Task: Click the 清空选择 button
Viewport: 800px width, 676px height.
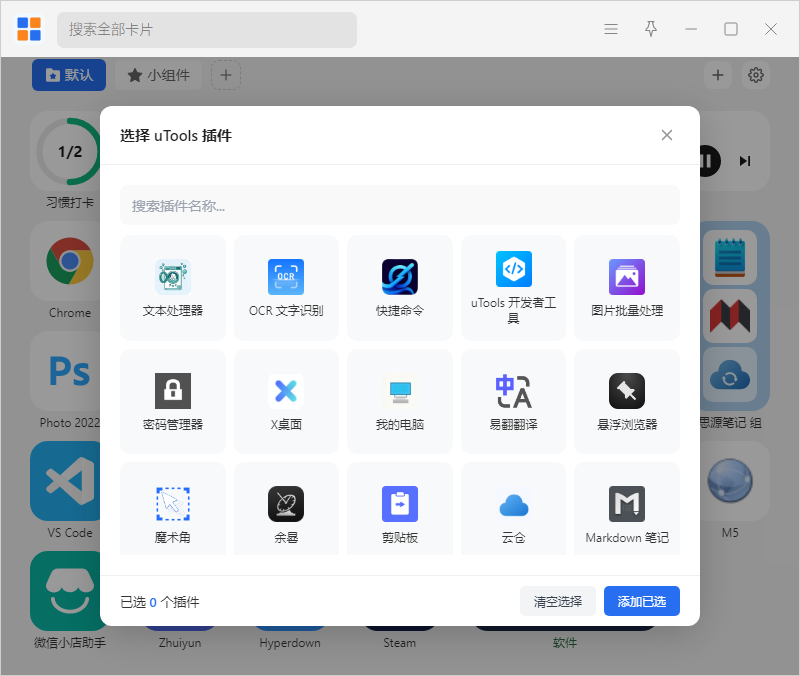Action: click(x=558, y=602)
